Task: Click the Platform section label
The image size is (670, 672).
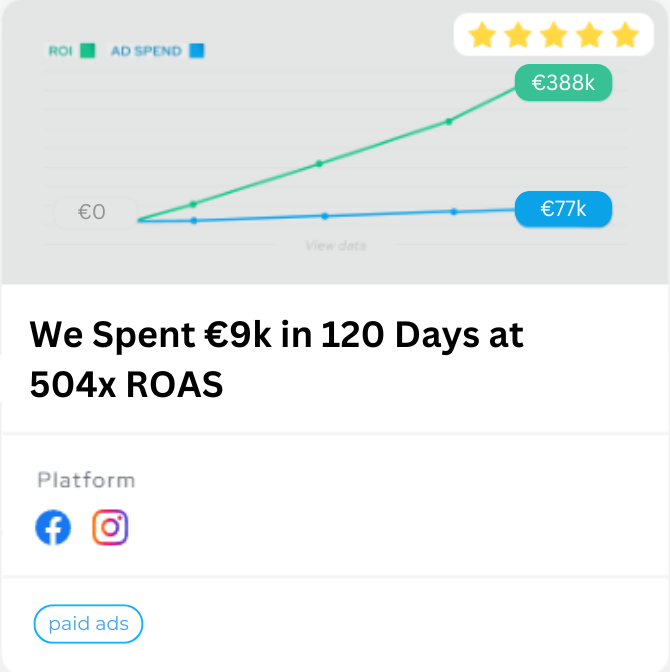Action: pyautogui.click(x=86, y=480)
